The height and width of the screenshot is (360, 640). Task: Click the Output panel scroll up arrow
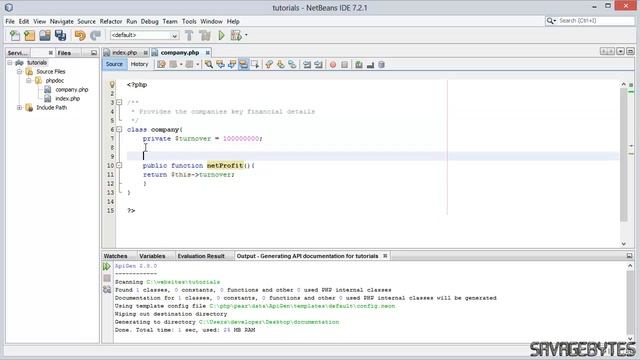[630, 266]
